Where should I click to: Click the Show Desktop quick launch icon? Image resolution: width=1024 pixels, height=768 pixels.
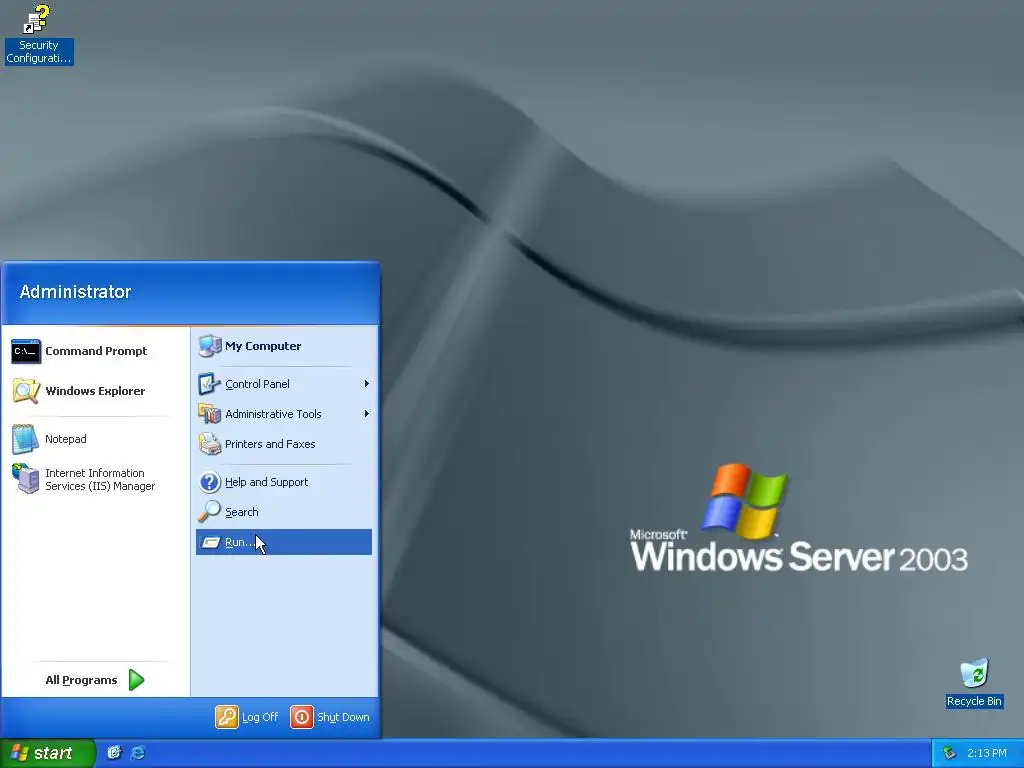point(114,753)
